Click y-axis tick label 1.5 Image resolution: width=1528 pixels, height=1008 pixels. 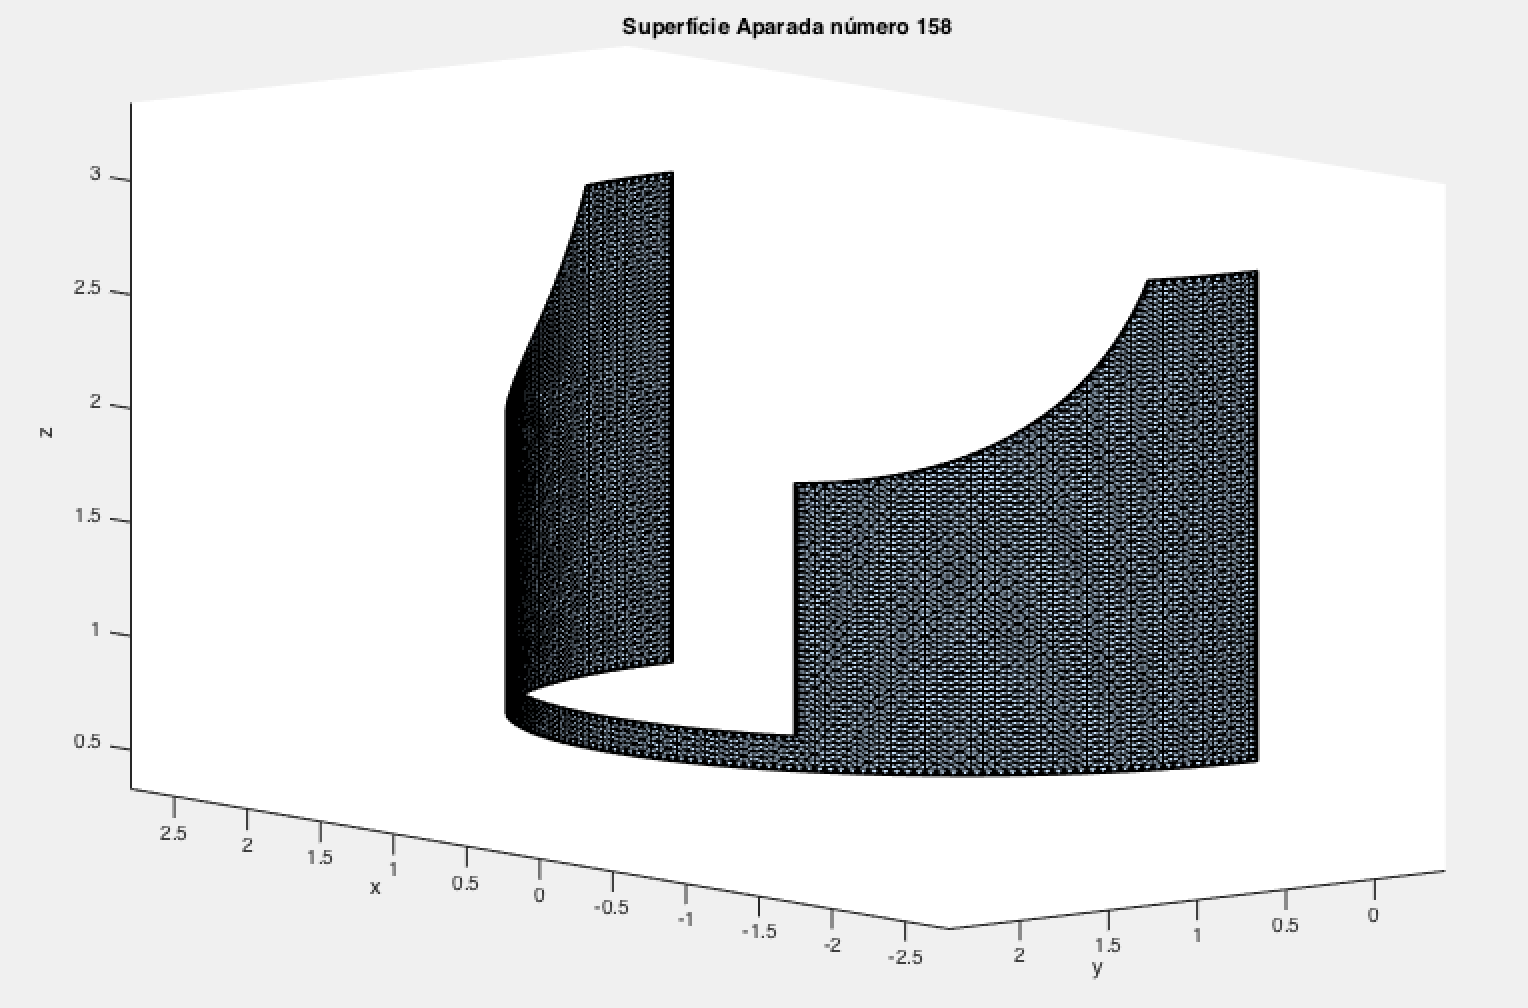click(x=1108, y=945)
